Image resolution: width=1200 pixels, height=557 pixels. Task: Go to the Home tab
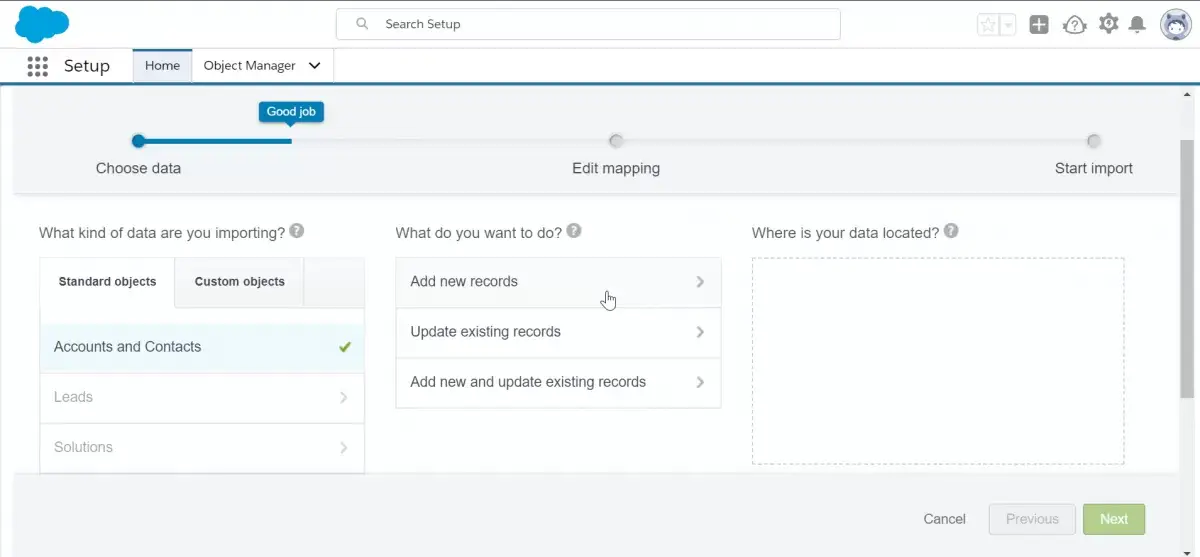pyautogui.click(x=162, y=66)
